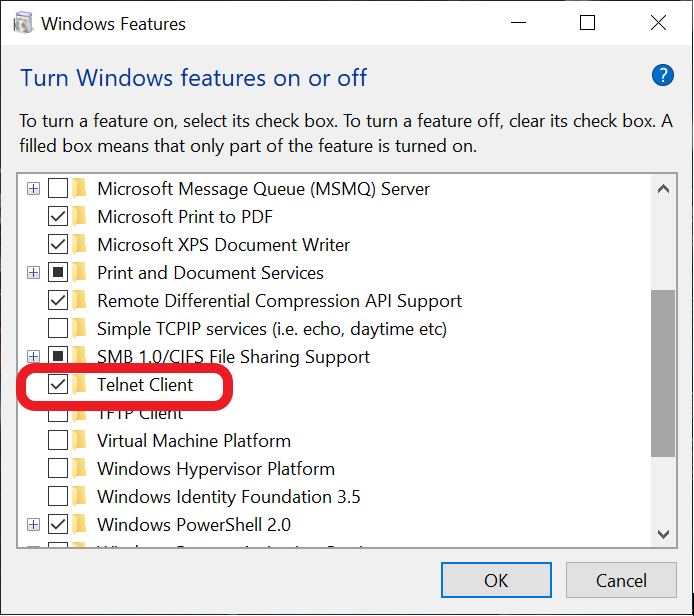Viewport: 694px width, 616px height.
Task: Expand the Print and Document Services node
Action: (34, 273)
